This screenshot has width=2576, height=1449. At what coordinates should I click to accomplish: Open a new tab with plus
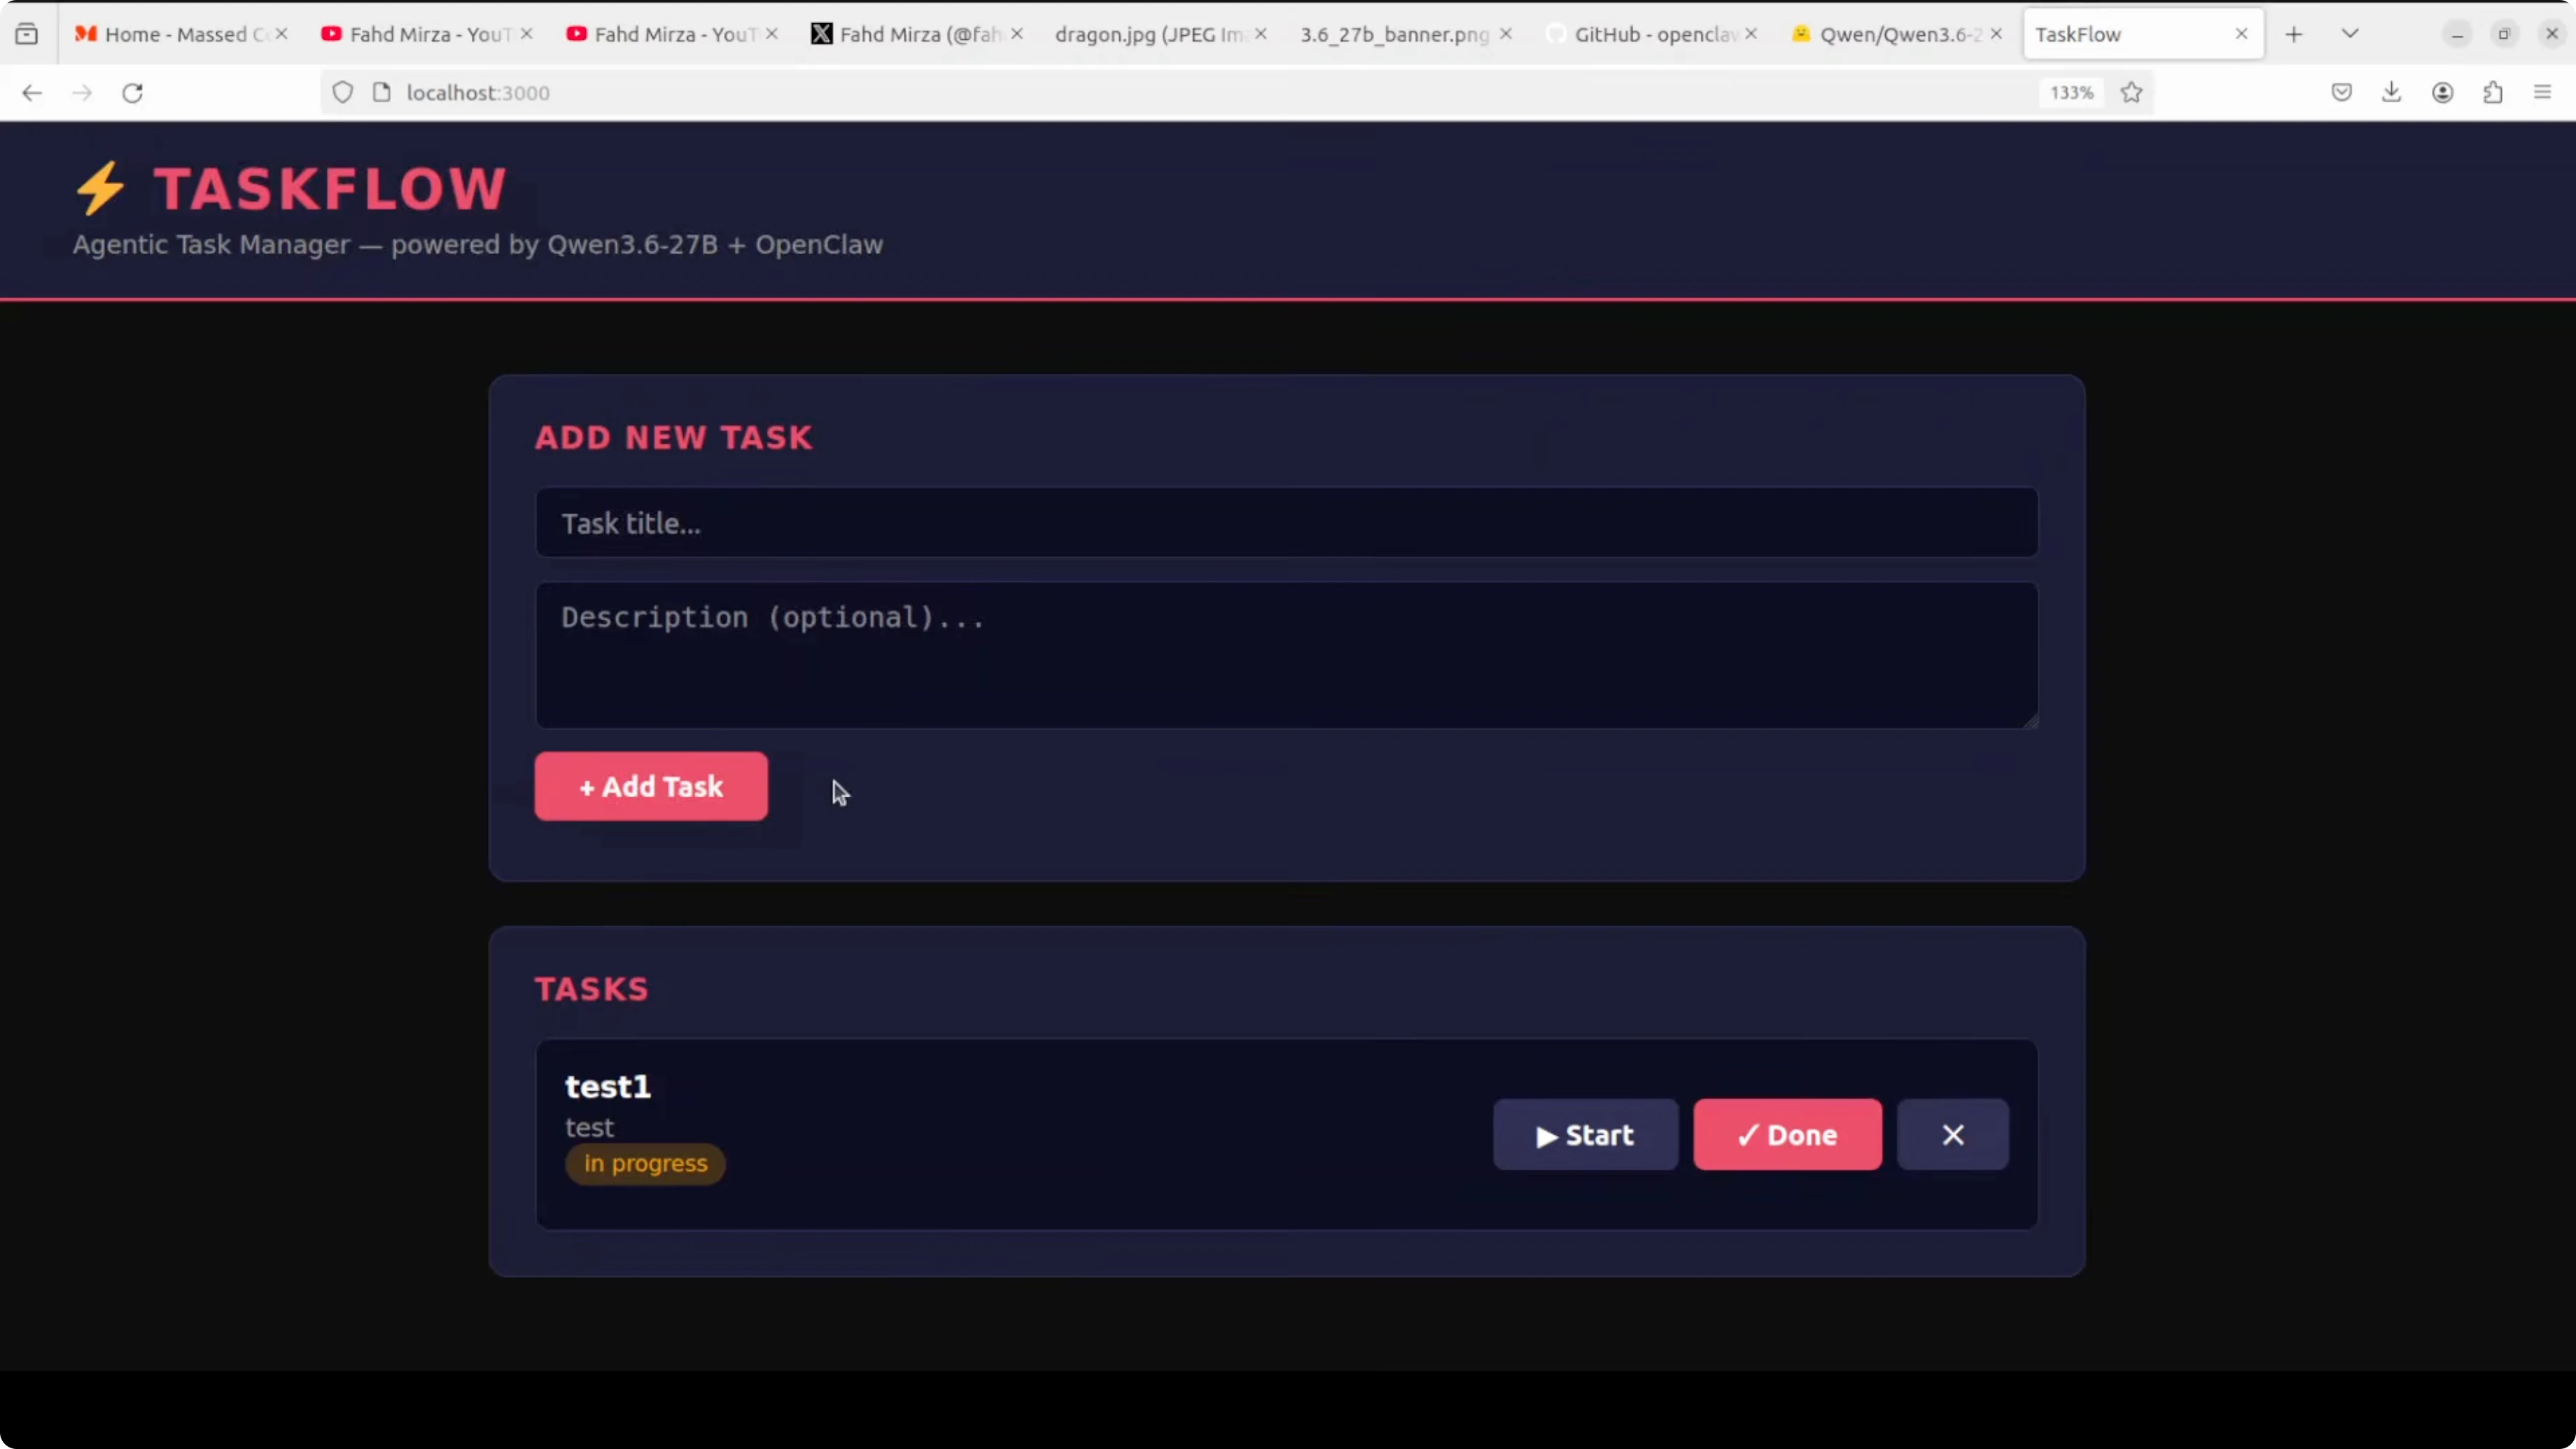pos(2294,35)
